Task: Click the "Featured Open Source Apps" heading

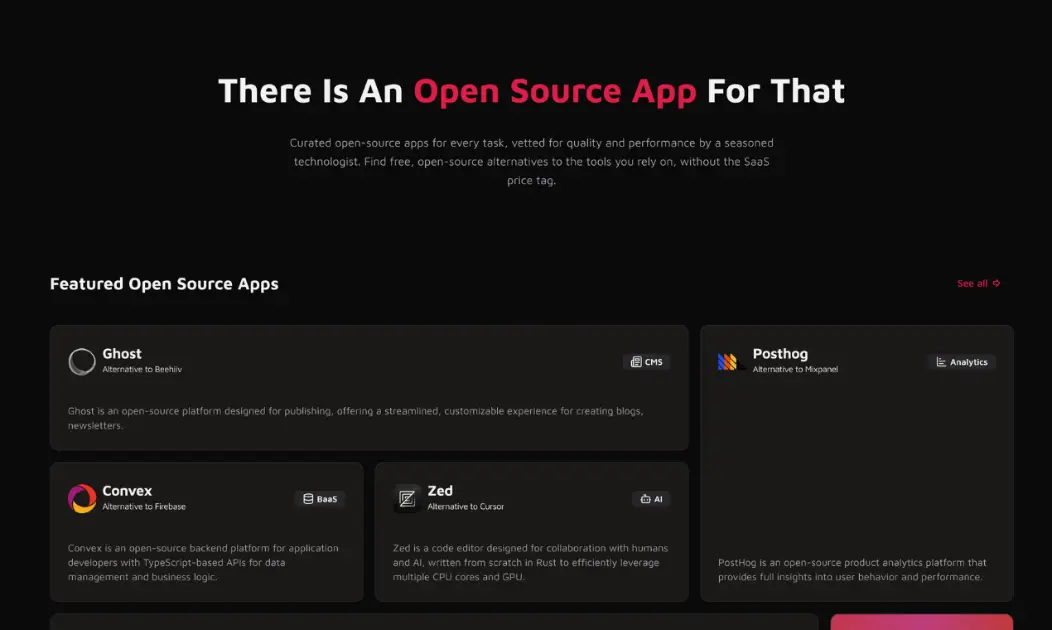Action: point(164,283)
